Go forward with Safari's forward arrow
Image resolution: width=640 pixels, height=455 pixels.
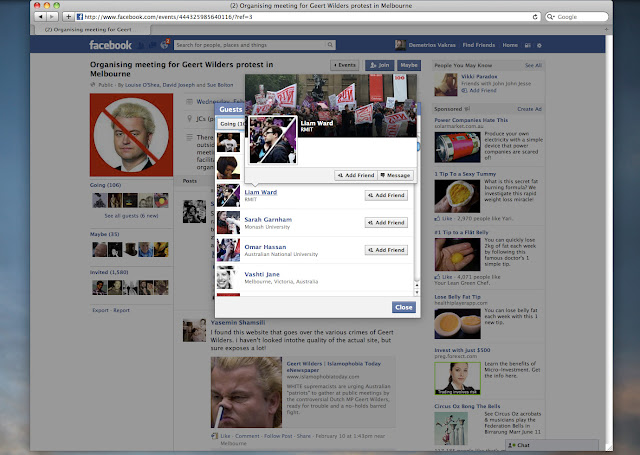52,17
